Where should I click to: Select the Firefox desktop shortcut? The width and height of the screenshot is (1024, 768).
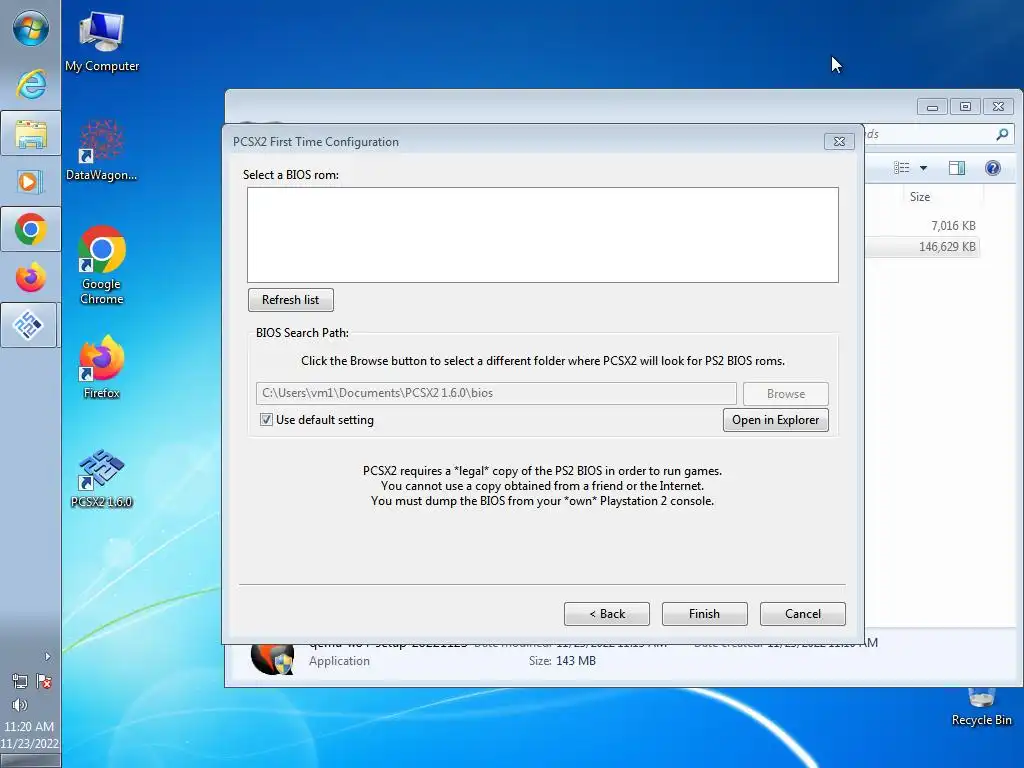tap(102, 367)
